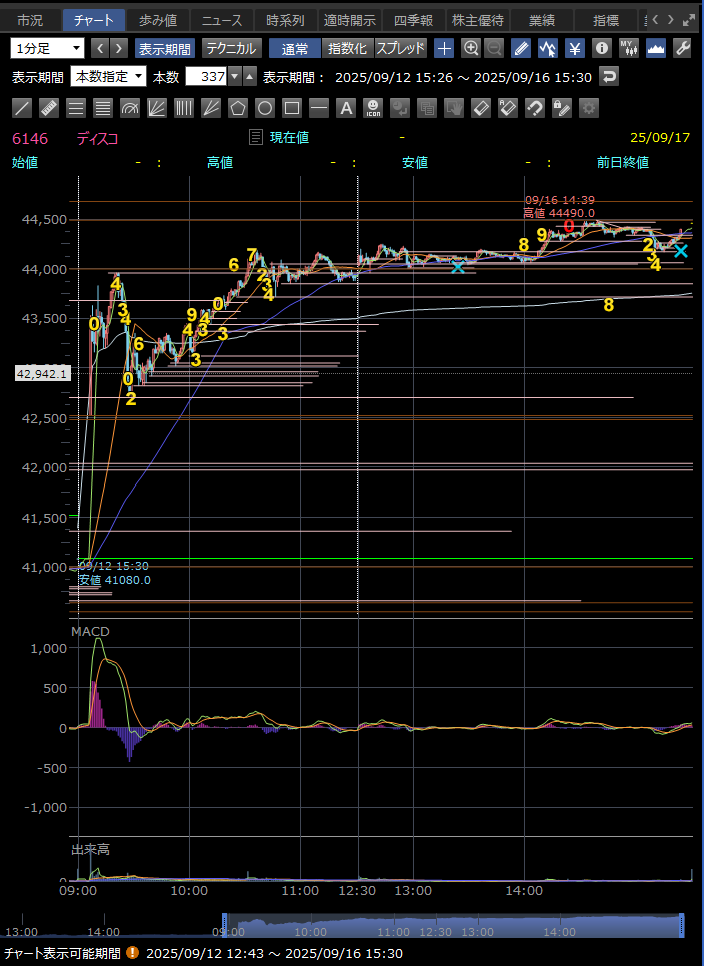Image resolution: width=704 pixels, height=966 pixels.
Task: Select the trend line drawing tool
Action: pyautogui.click(x=22, y=108)
